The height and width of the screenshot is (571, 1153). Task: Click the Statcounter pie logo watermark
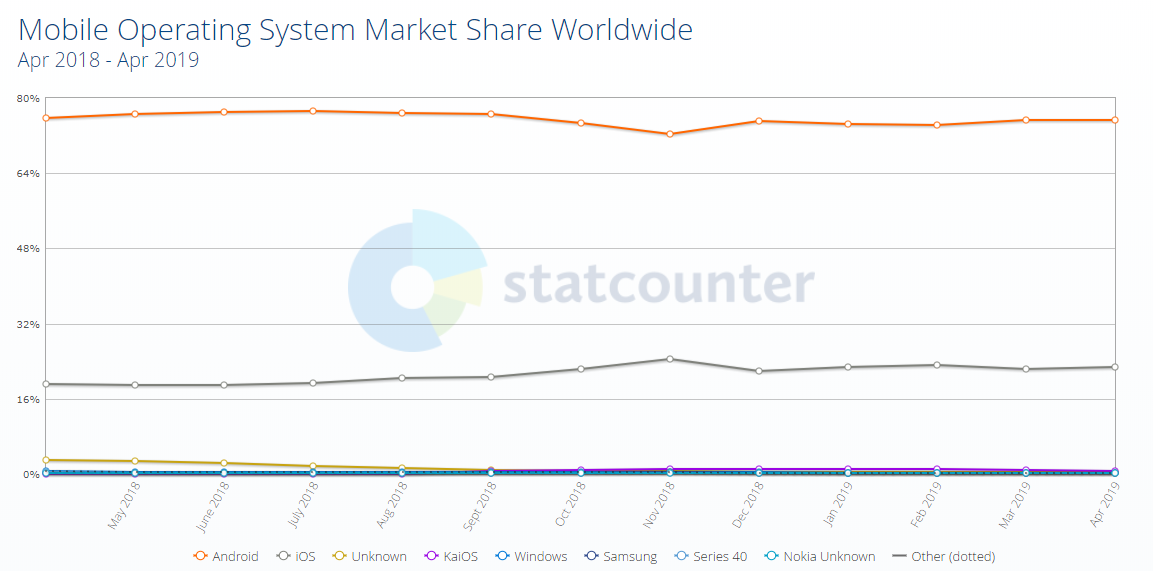click(417, 281)
